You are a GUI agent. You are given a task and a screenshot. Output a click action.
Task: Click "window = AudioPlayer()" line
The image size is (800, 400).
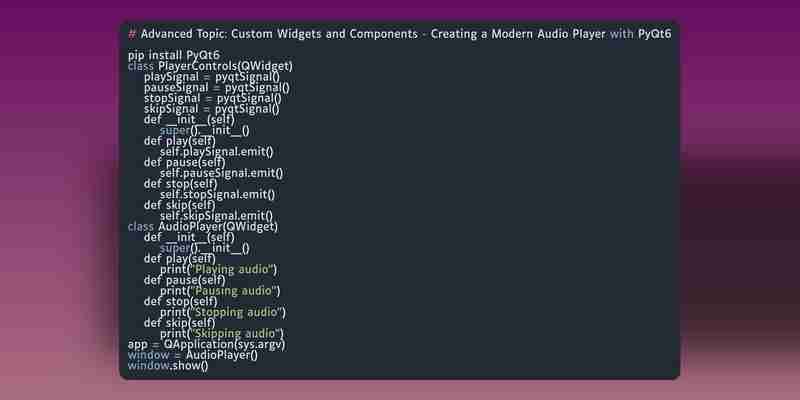click(193, 356)
